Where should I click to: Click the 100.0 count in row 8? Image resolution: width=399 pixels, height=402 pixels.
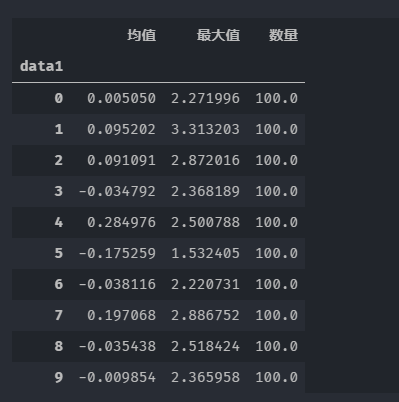pyautogui.click(x=277, y=346)
